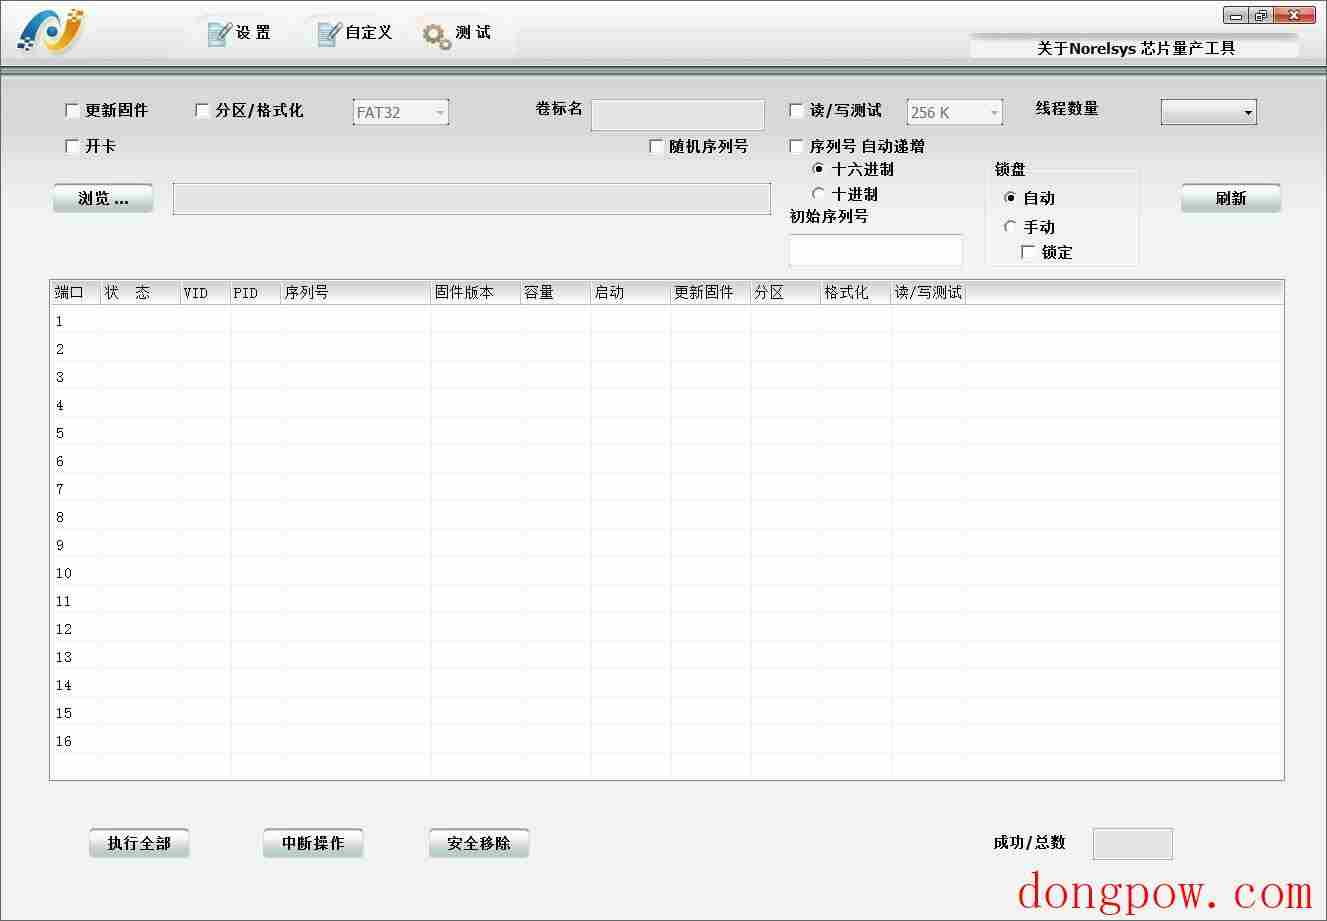The height and width of the screenshot is (921, 1327).
Task: Select port row 3 in table
Action: tap(666, 377)
